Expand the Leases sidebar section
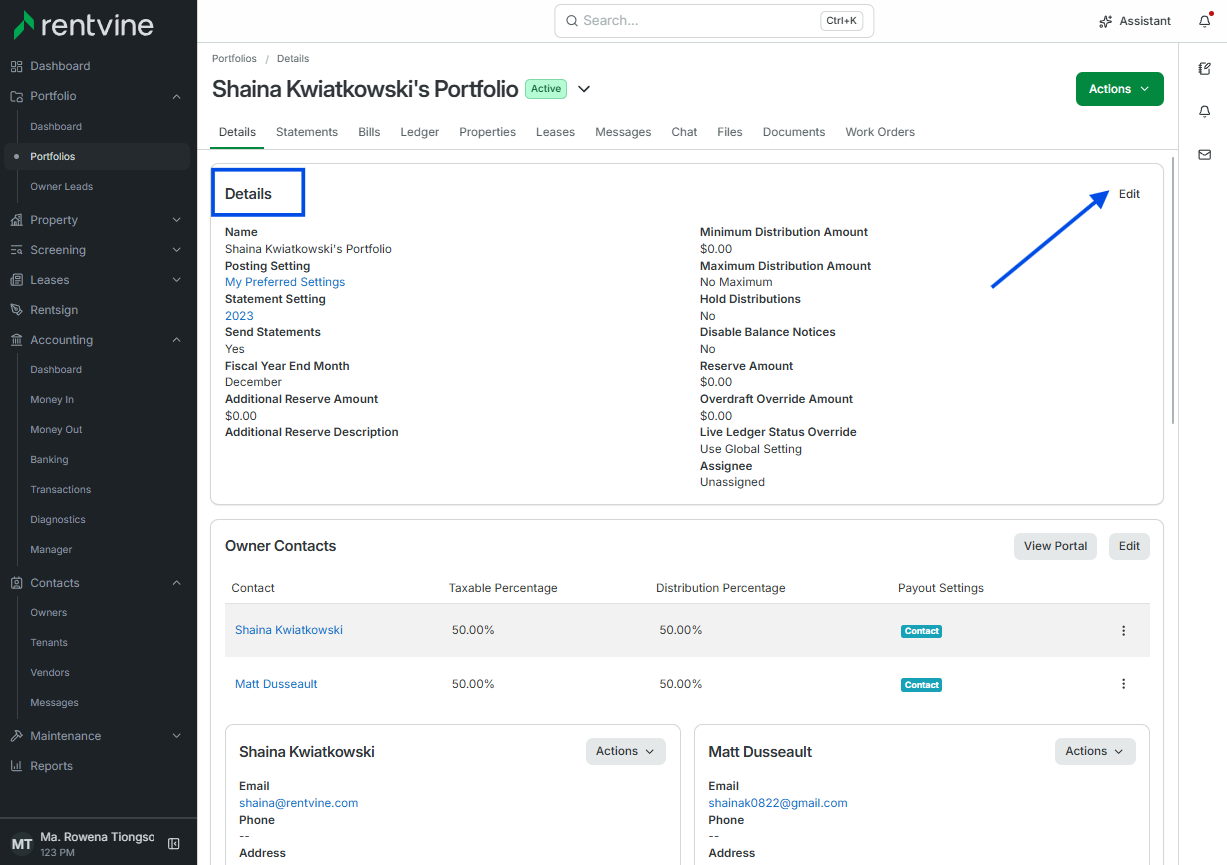This screenshot has height=865, width=1227. (x=176, y=280)
